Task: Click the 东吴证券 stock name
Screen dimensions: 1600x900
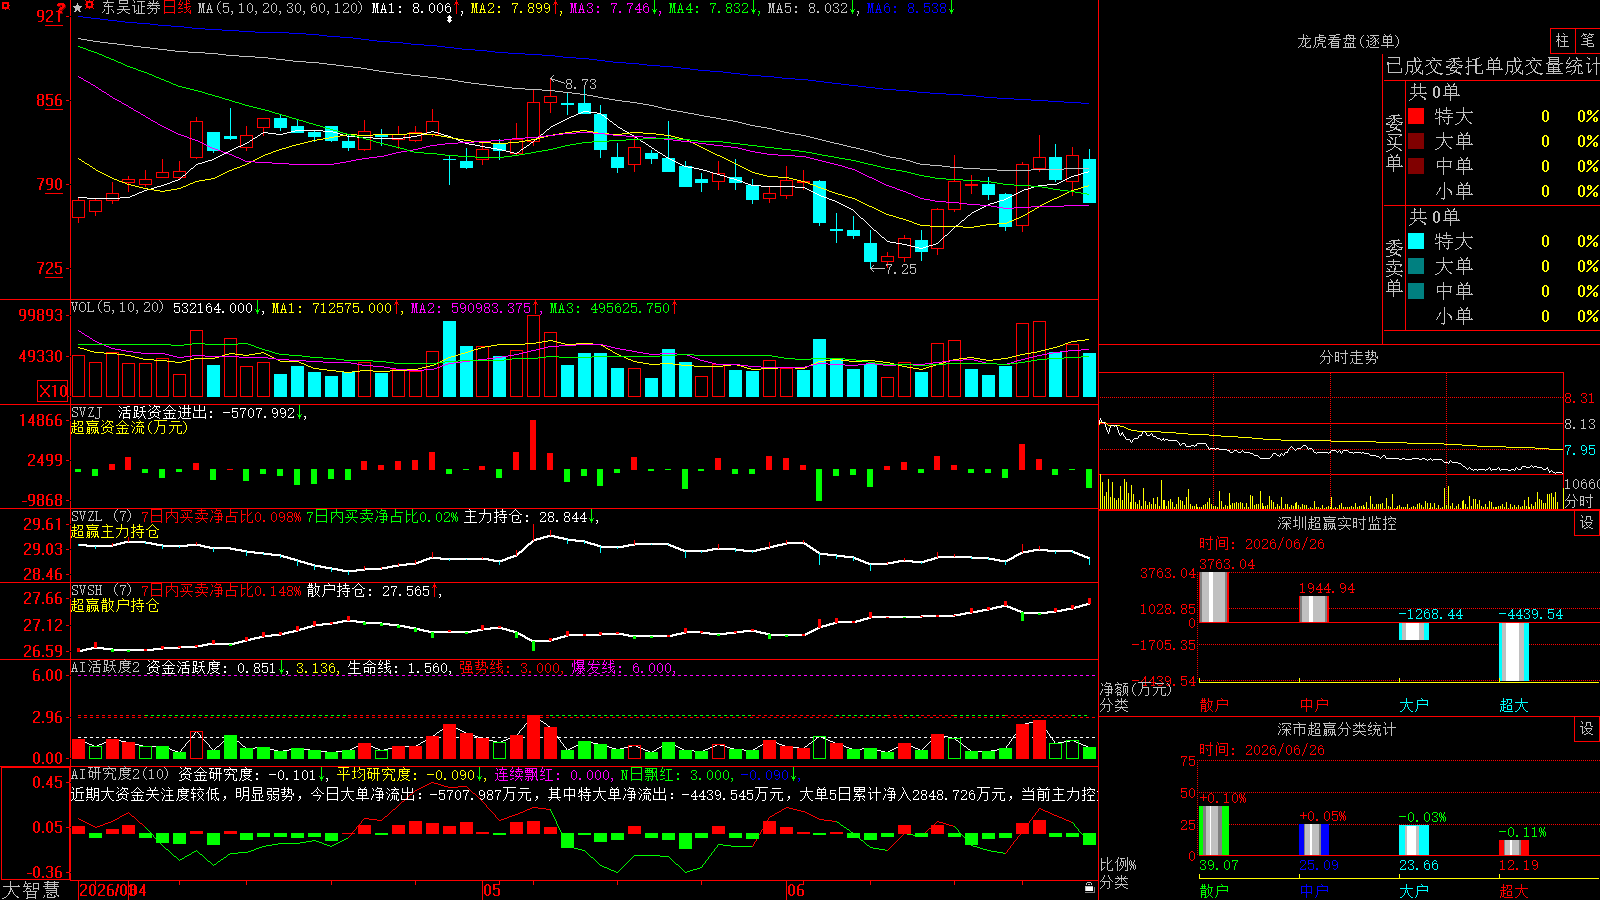Action: (x=130, y=8)
